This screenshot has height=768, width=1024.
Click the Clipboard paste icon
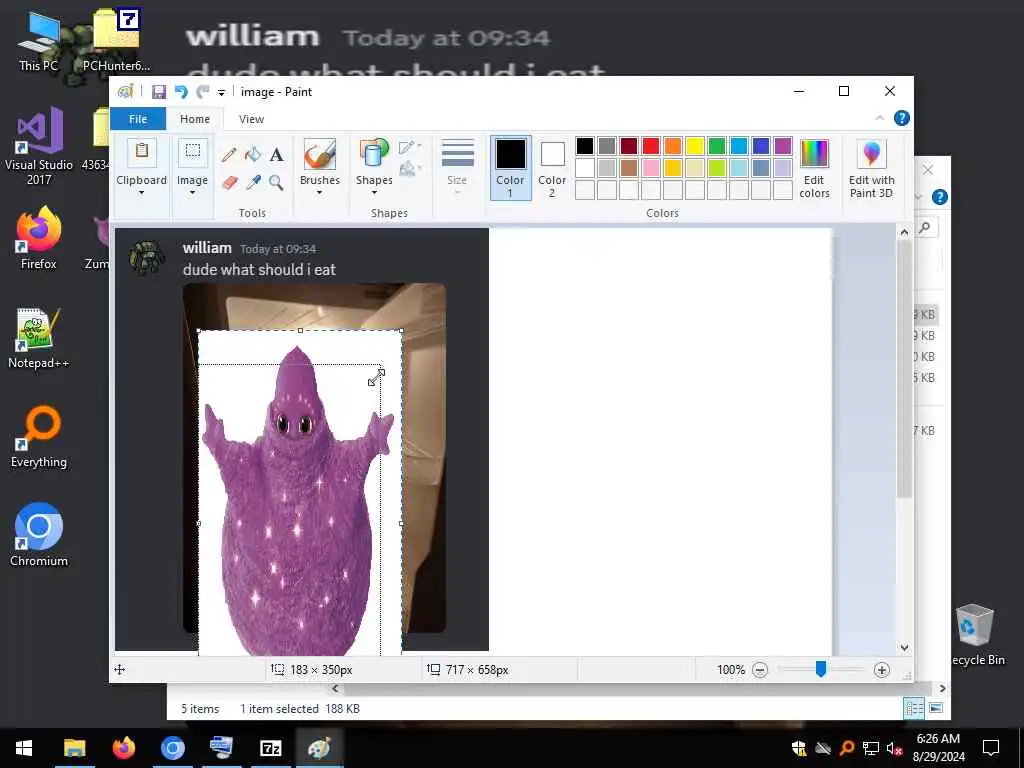142,153
